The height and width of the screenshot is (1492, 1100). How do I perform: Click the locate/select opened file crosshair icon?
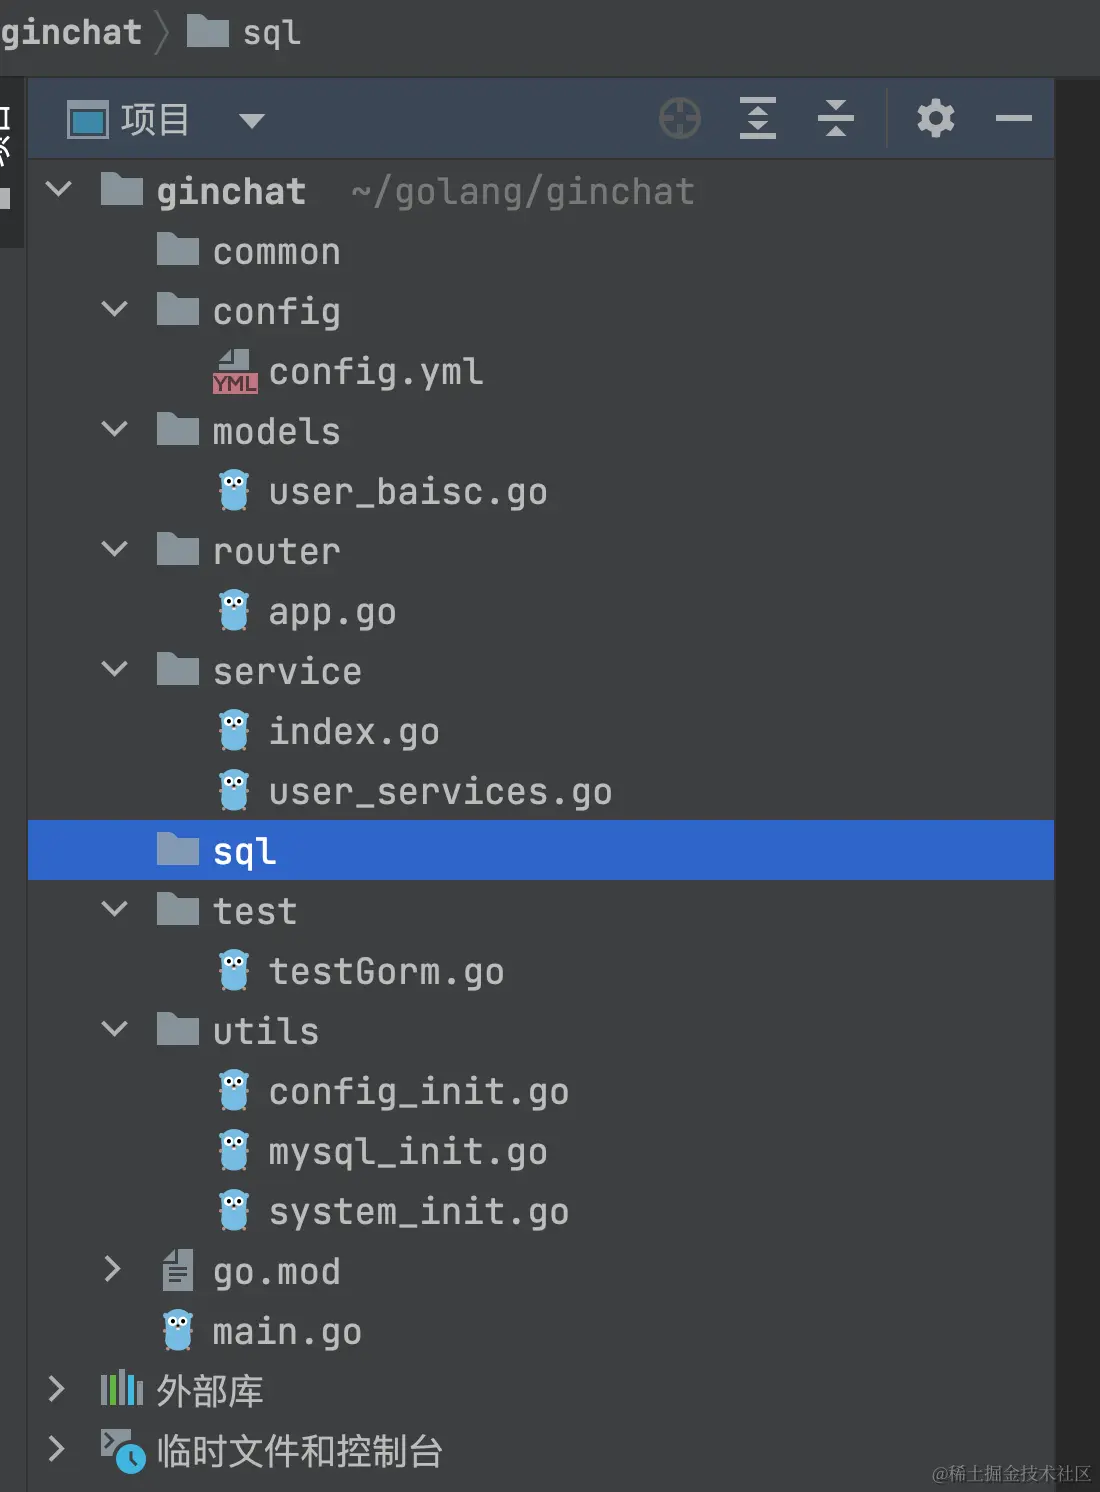click(x=680, y=119)
